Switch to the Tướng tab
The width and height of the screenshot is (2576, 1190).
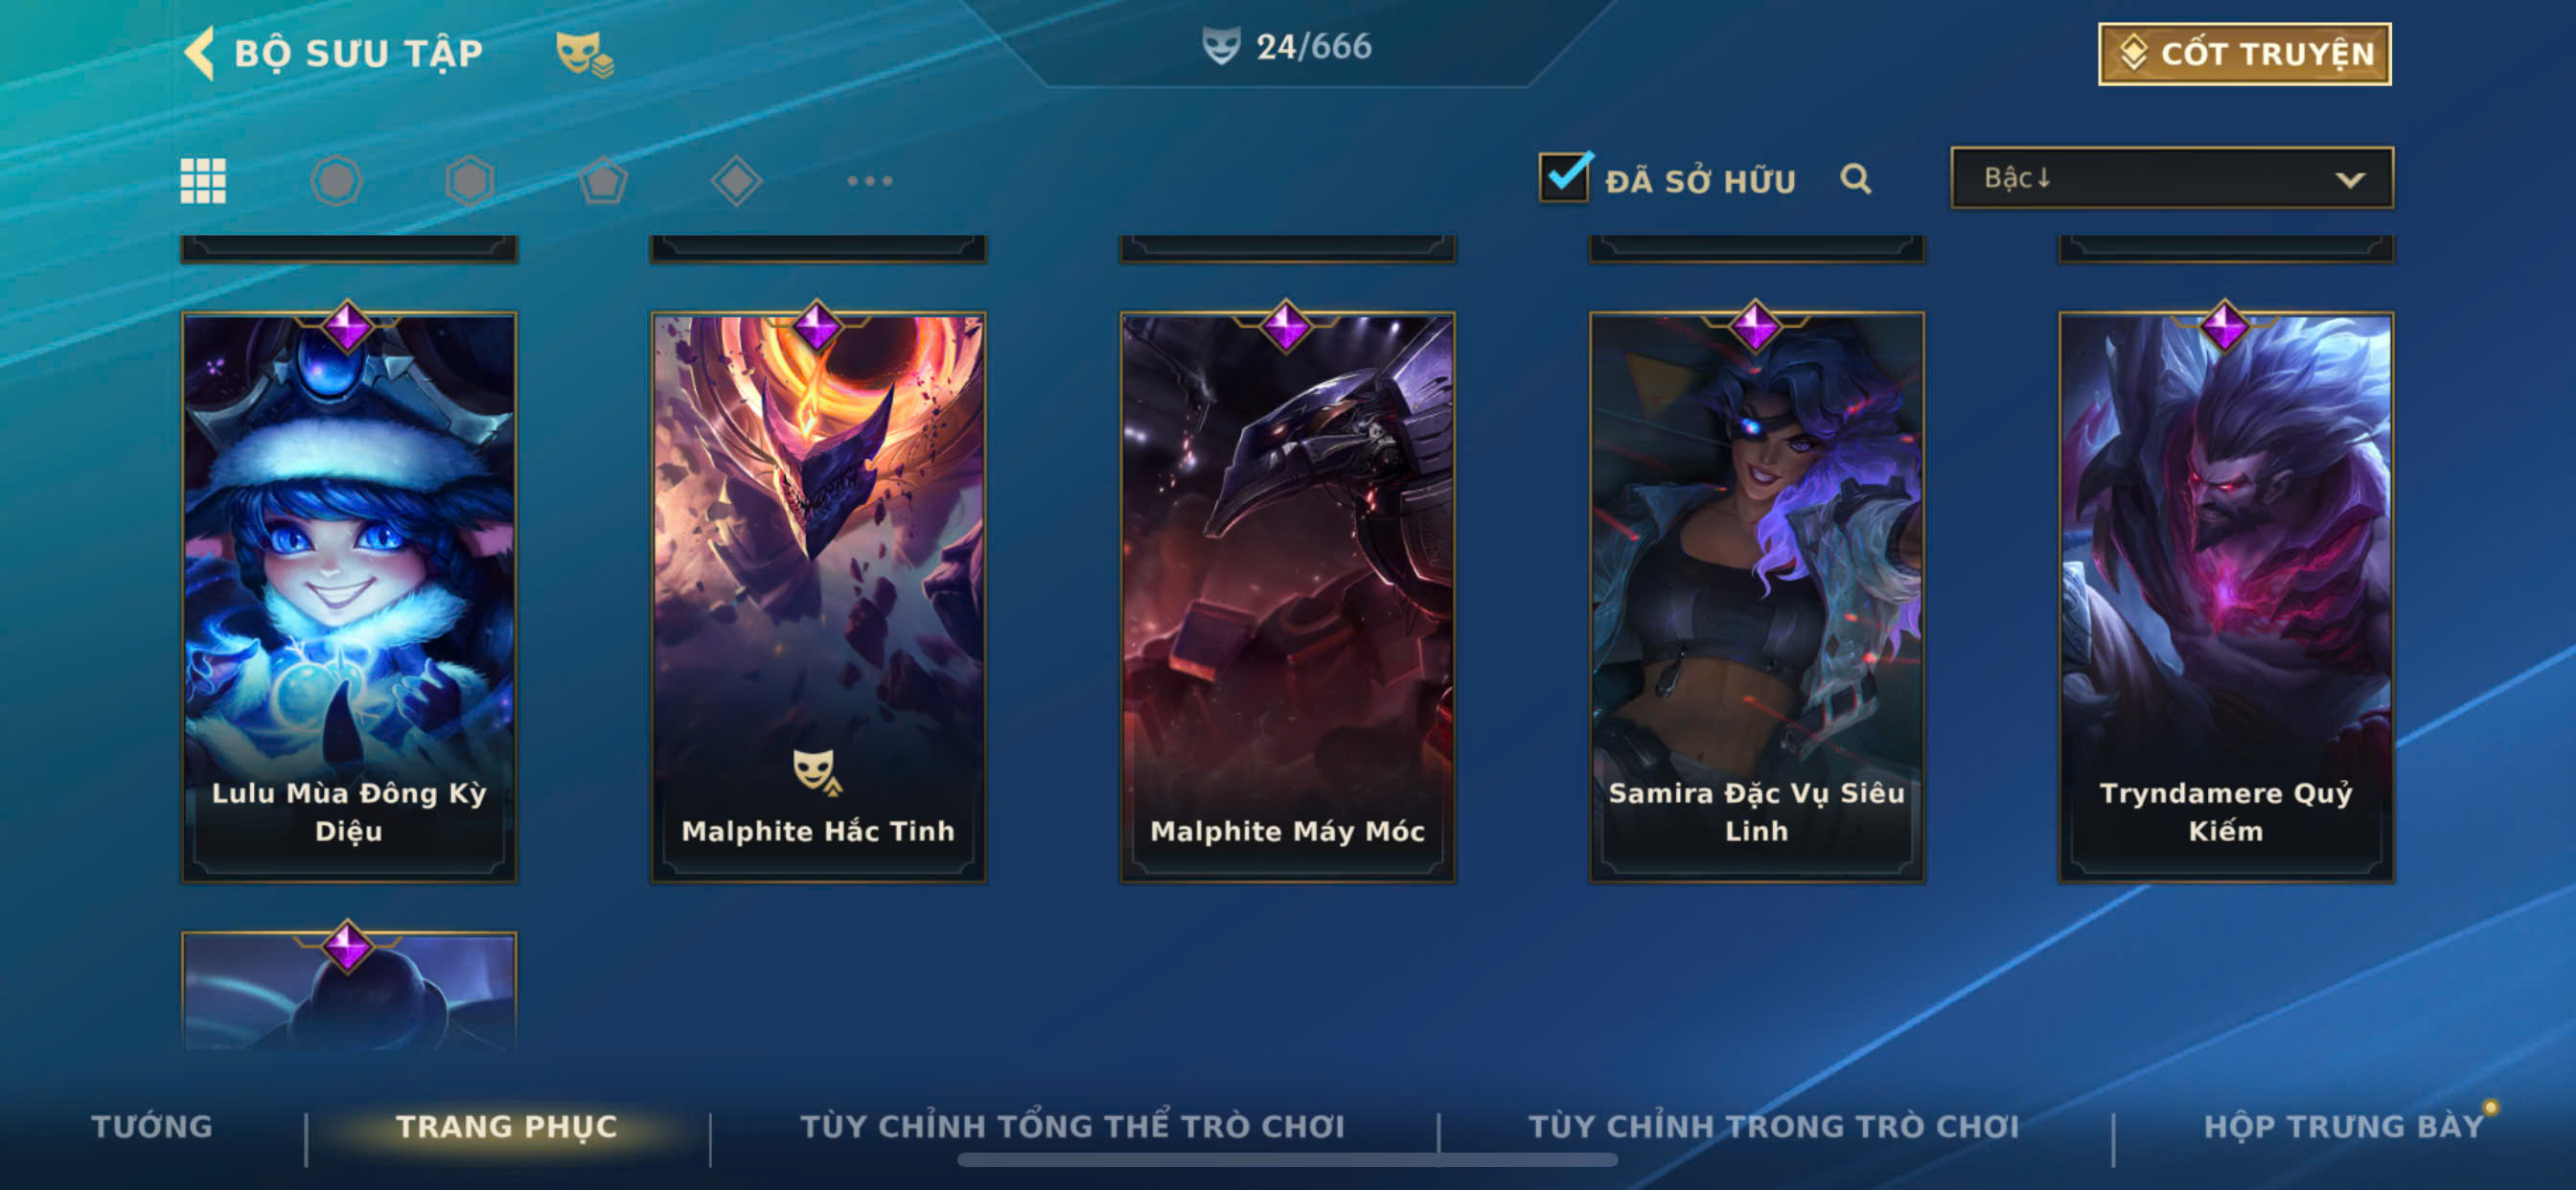point(152,1126)
